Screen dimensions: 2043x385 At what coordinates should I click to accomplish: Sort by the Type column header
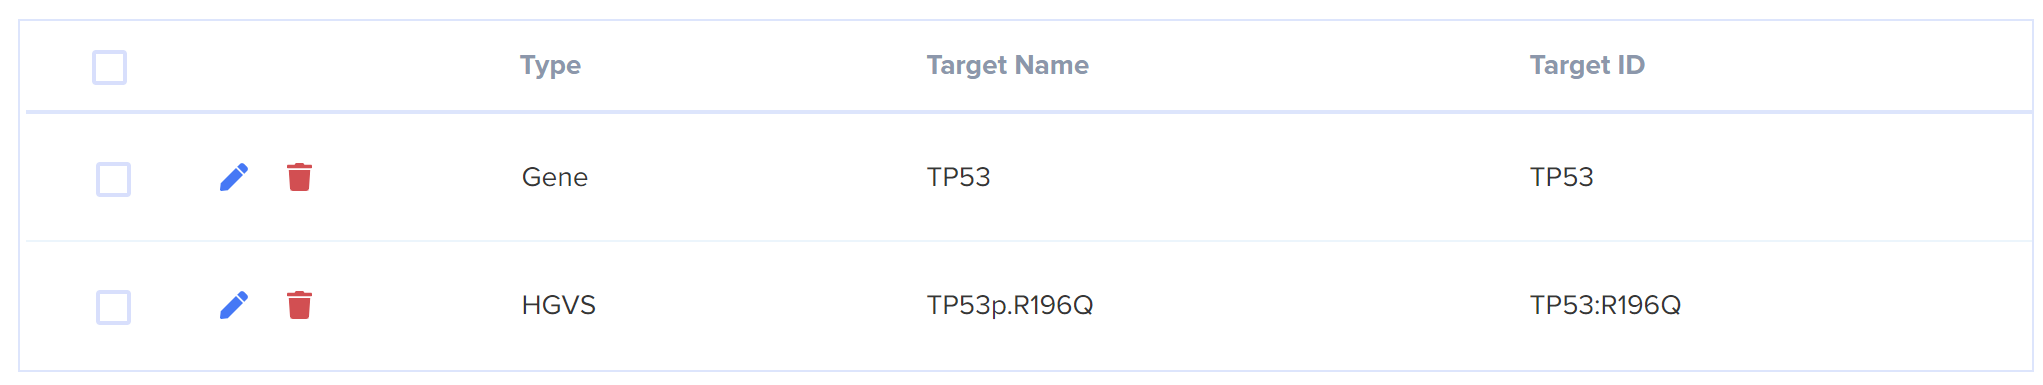(550, 65)
